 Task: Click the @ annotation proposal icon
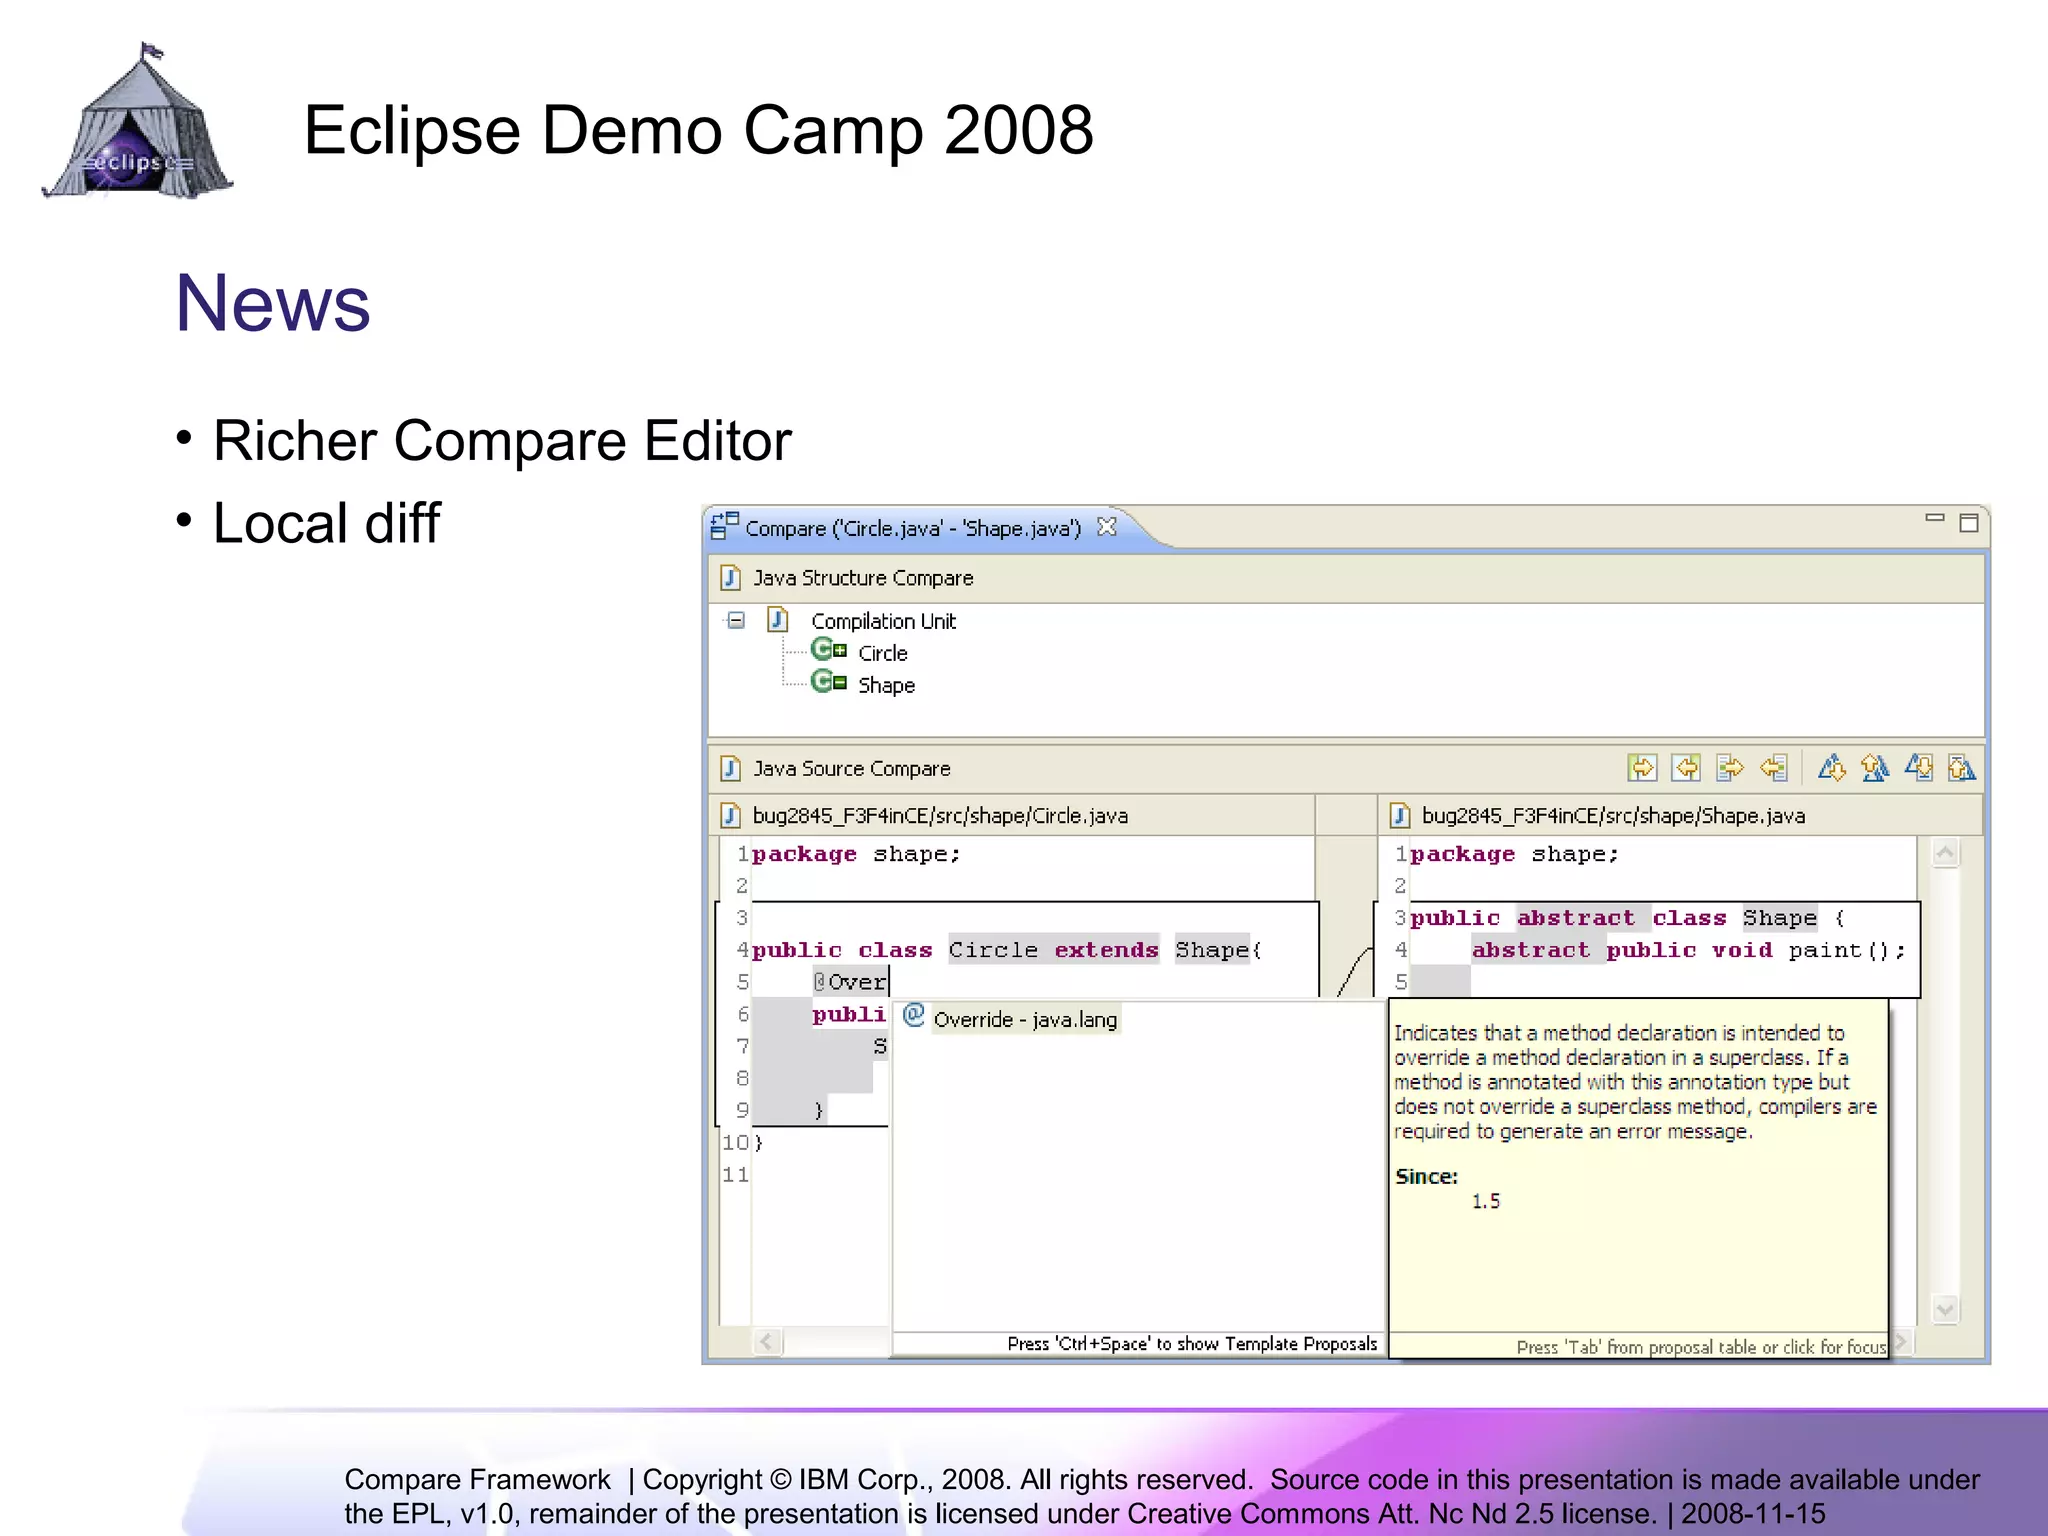[x=913, y=1016]
